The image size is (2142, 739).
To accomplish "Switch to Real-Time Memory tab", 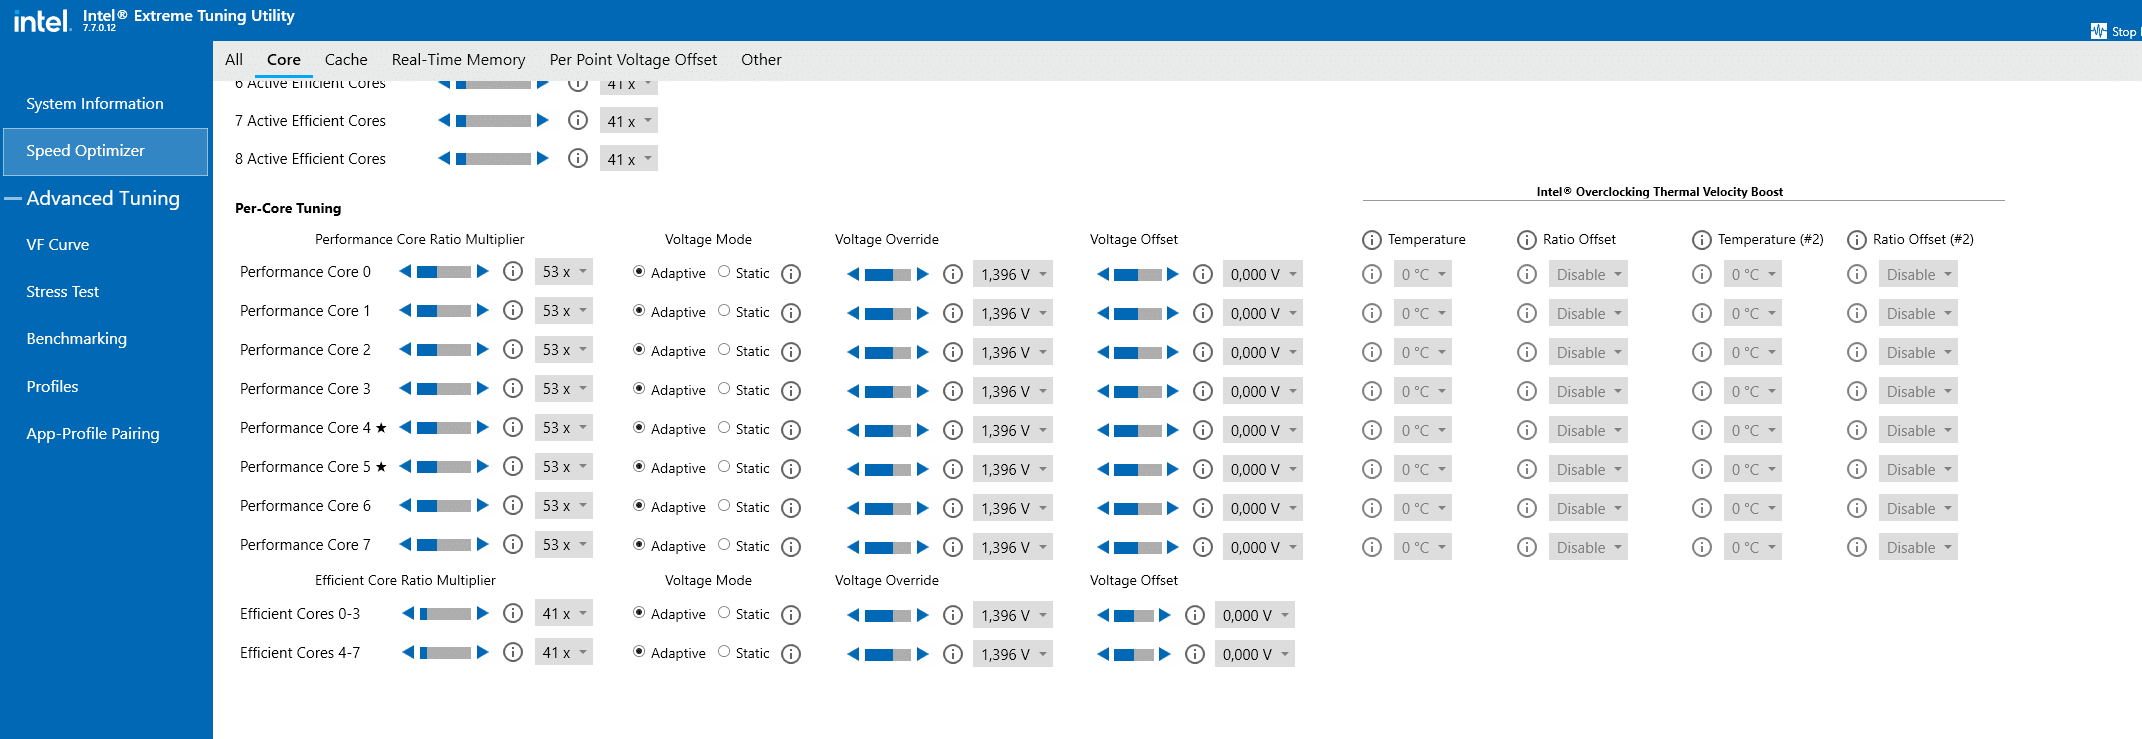I will tap(458, 60).
